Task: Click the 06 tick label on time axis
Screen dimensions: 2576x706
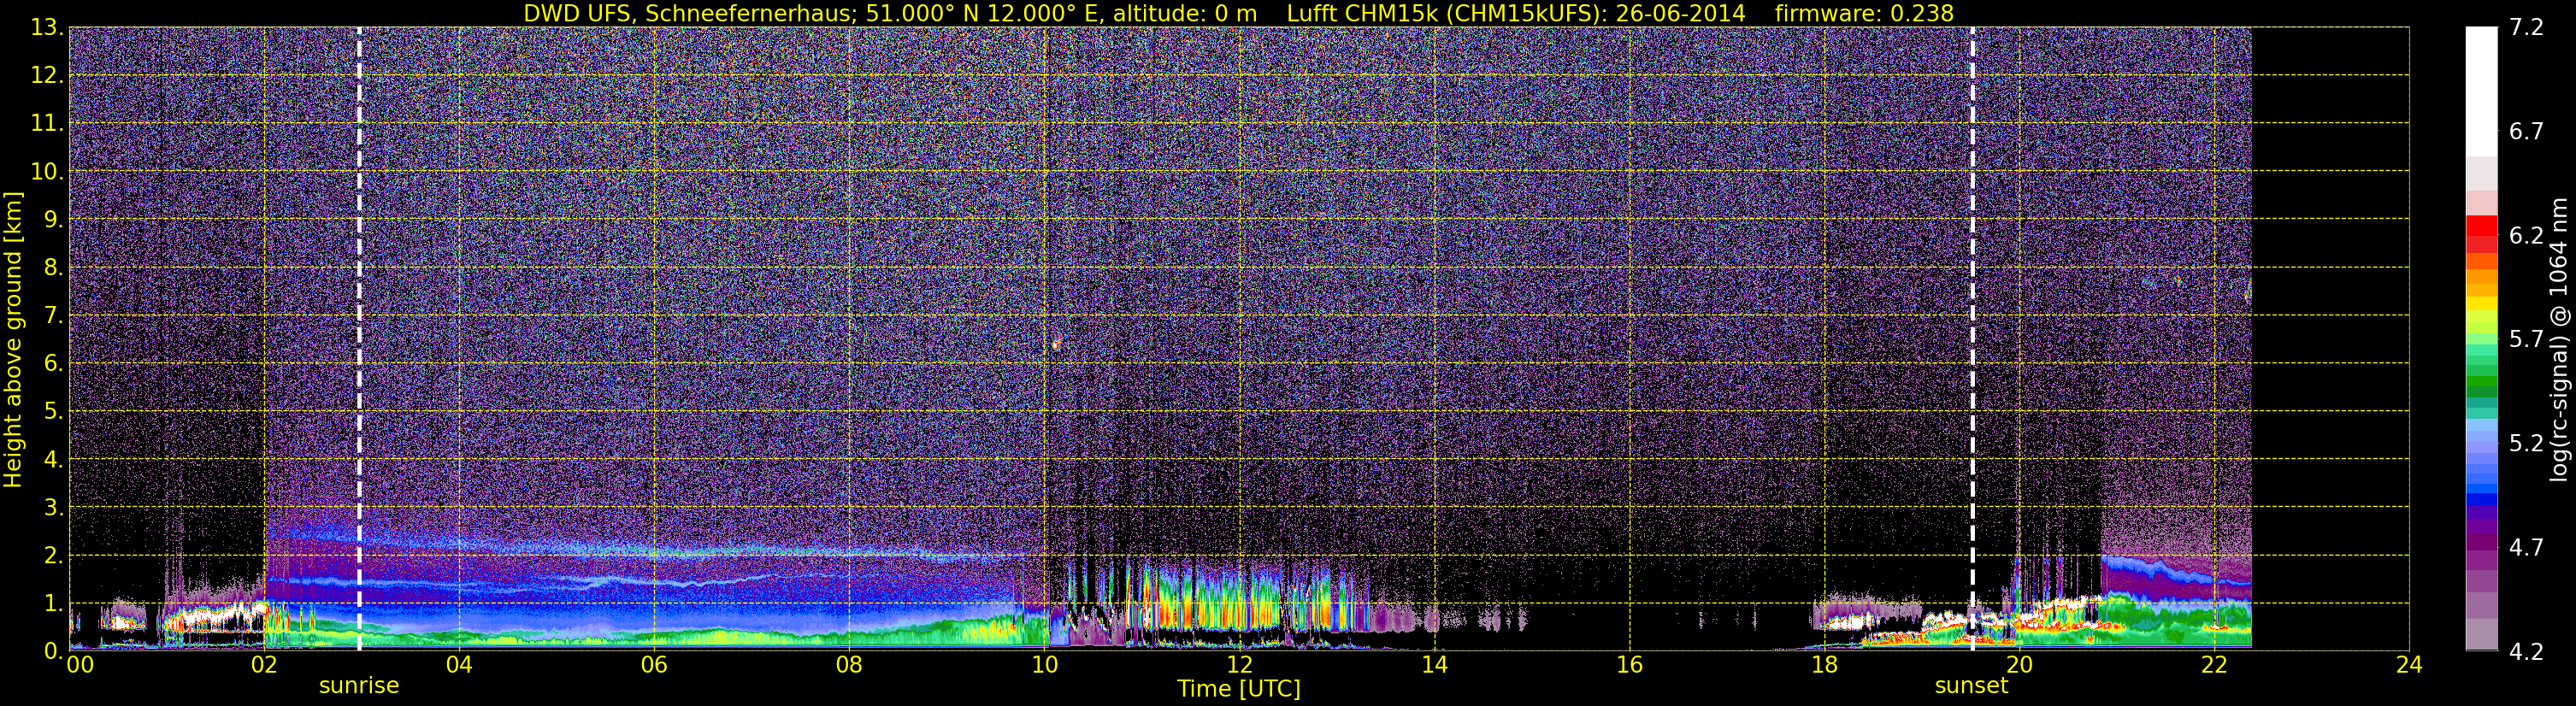Action: click(654, 665)
